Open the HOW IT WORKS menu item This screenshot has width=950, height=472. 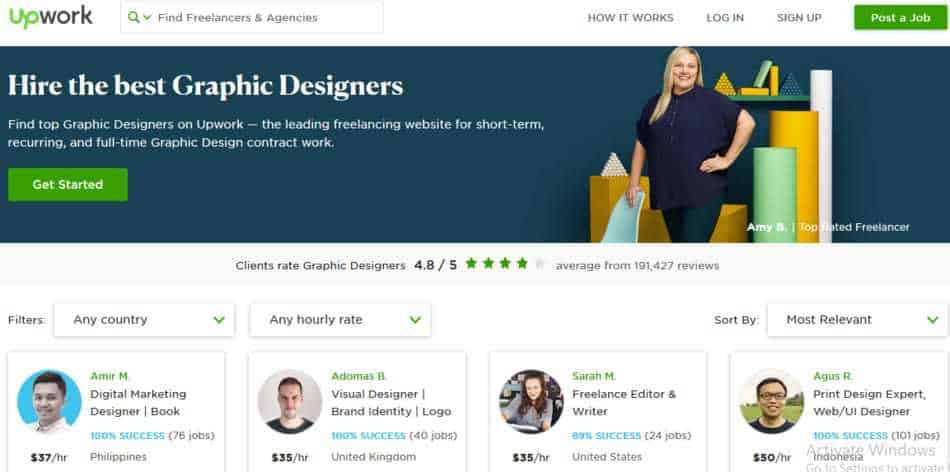tap(630, 18)
